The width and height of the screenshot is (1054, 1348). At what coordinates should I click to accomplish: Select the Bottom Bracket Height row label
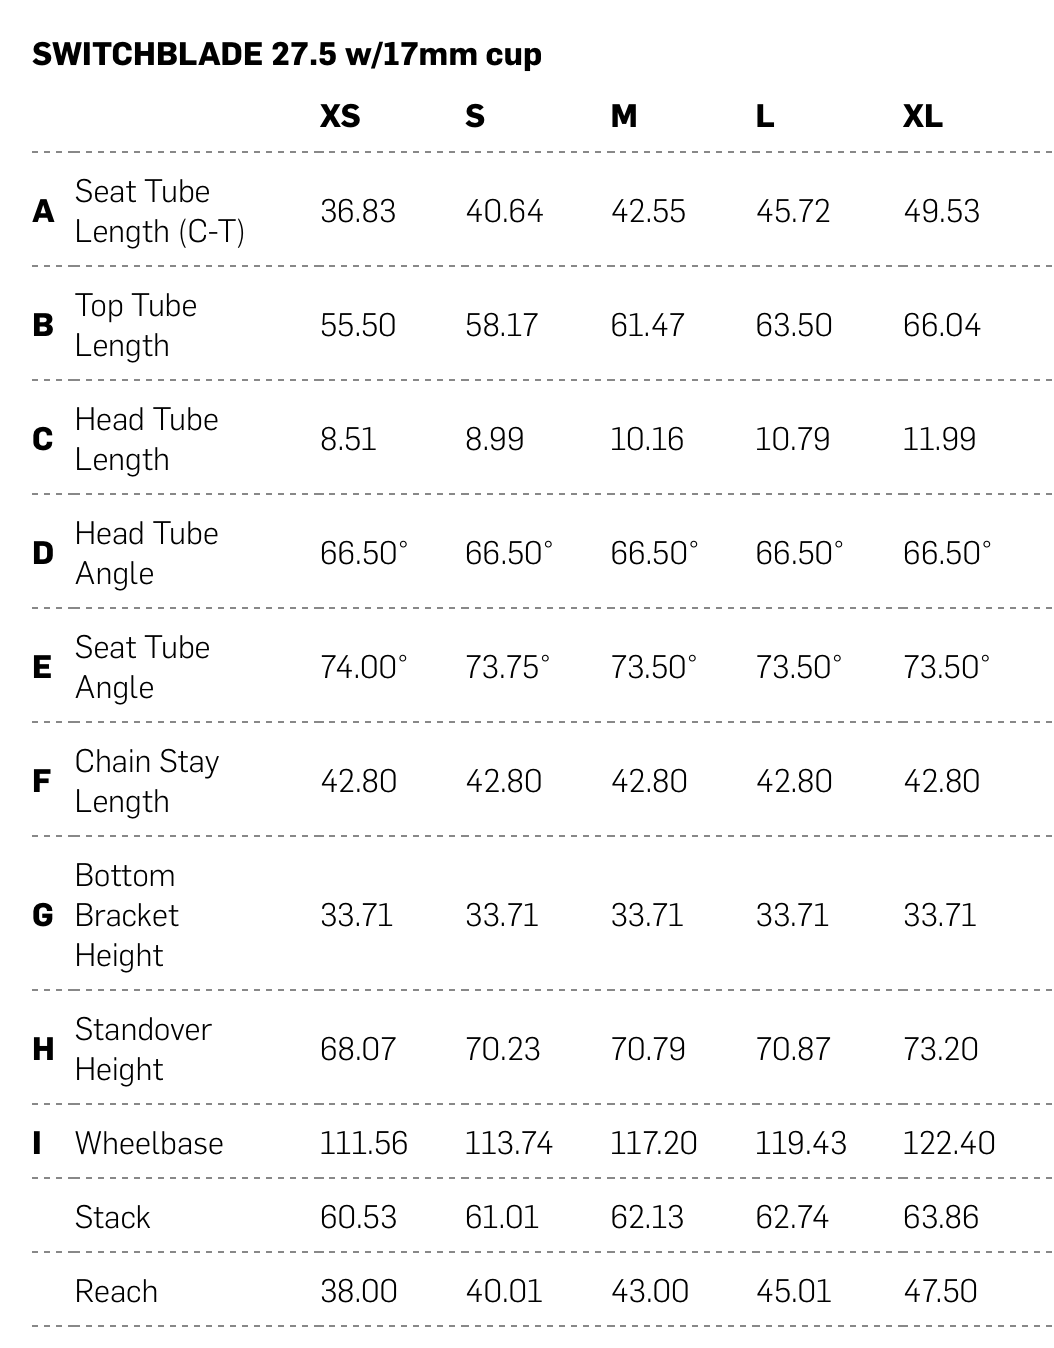pyautogui.click(x=126, y=915)
